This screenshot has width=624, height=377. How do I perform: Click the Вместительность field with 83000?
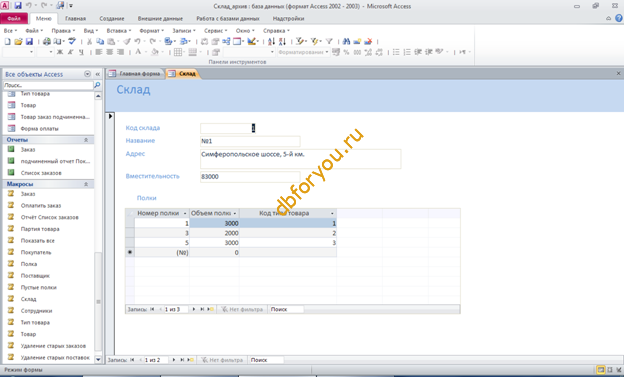coord(250,177)
